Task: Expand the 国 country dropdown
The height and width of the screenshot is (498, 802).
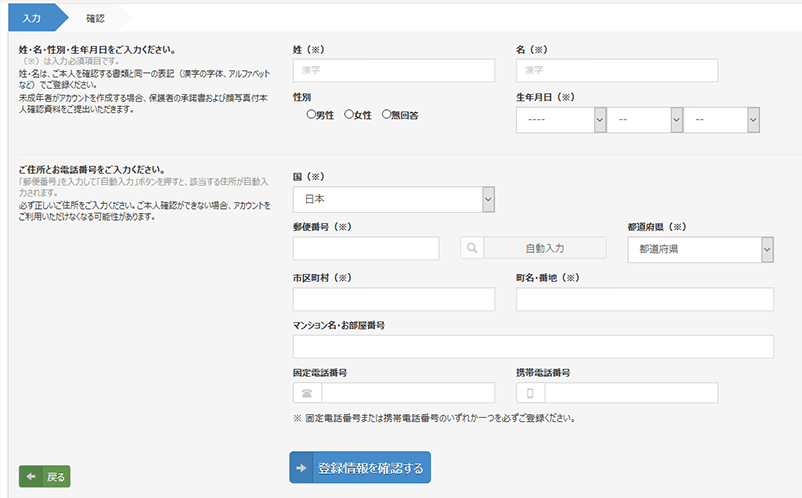Action: coord(394,199)
